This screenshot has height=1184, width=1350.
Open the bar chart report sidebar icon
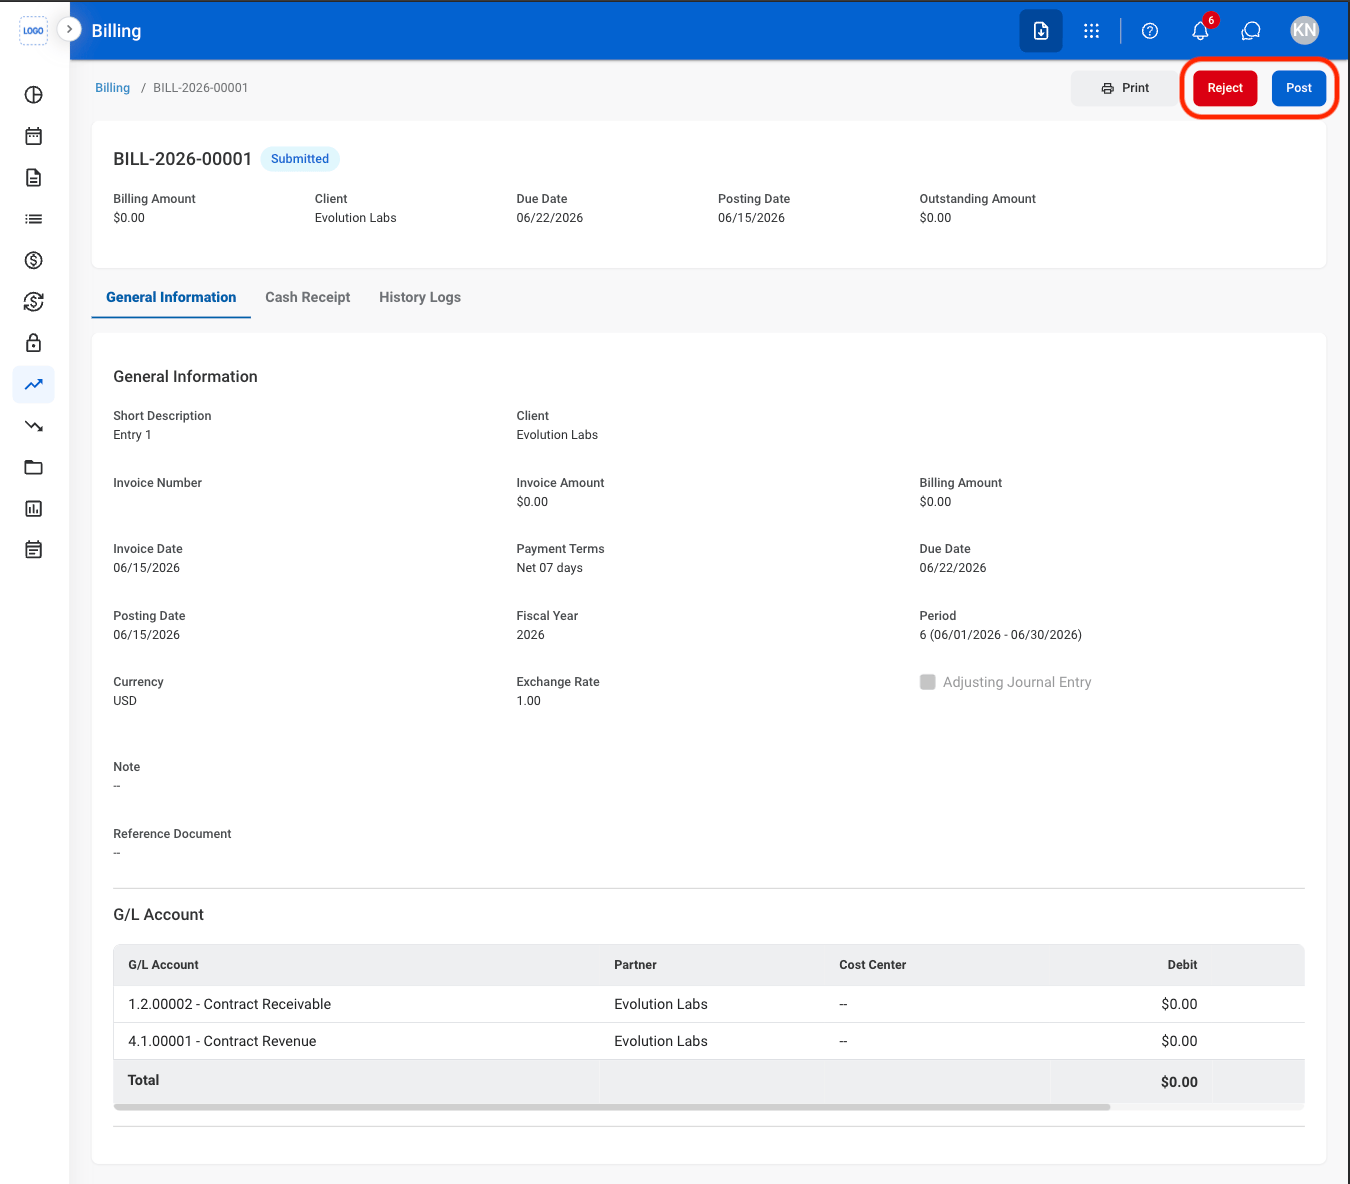34,509
